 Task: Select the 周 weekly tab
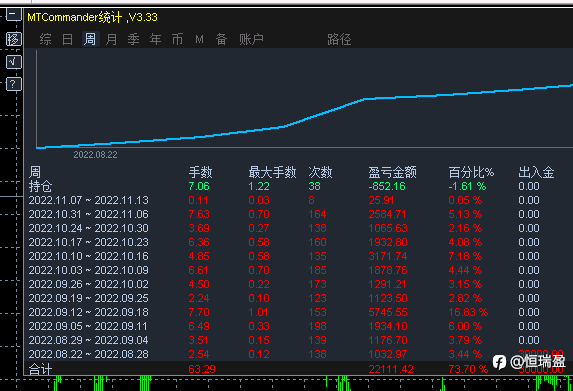tap(90, 39)
